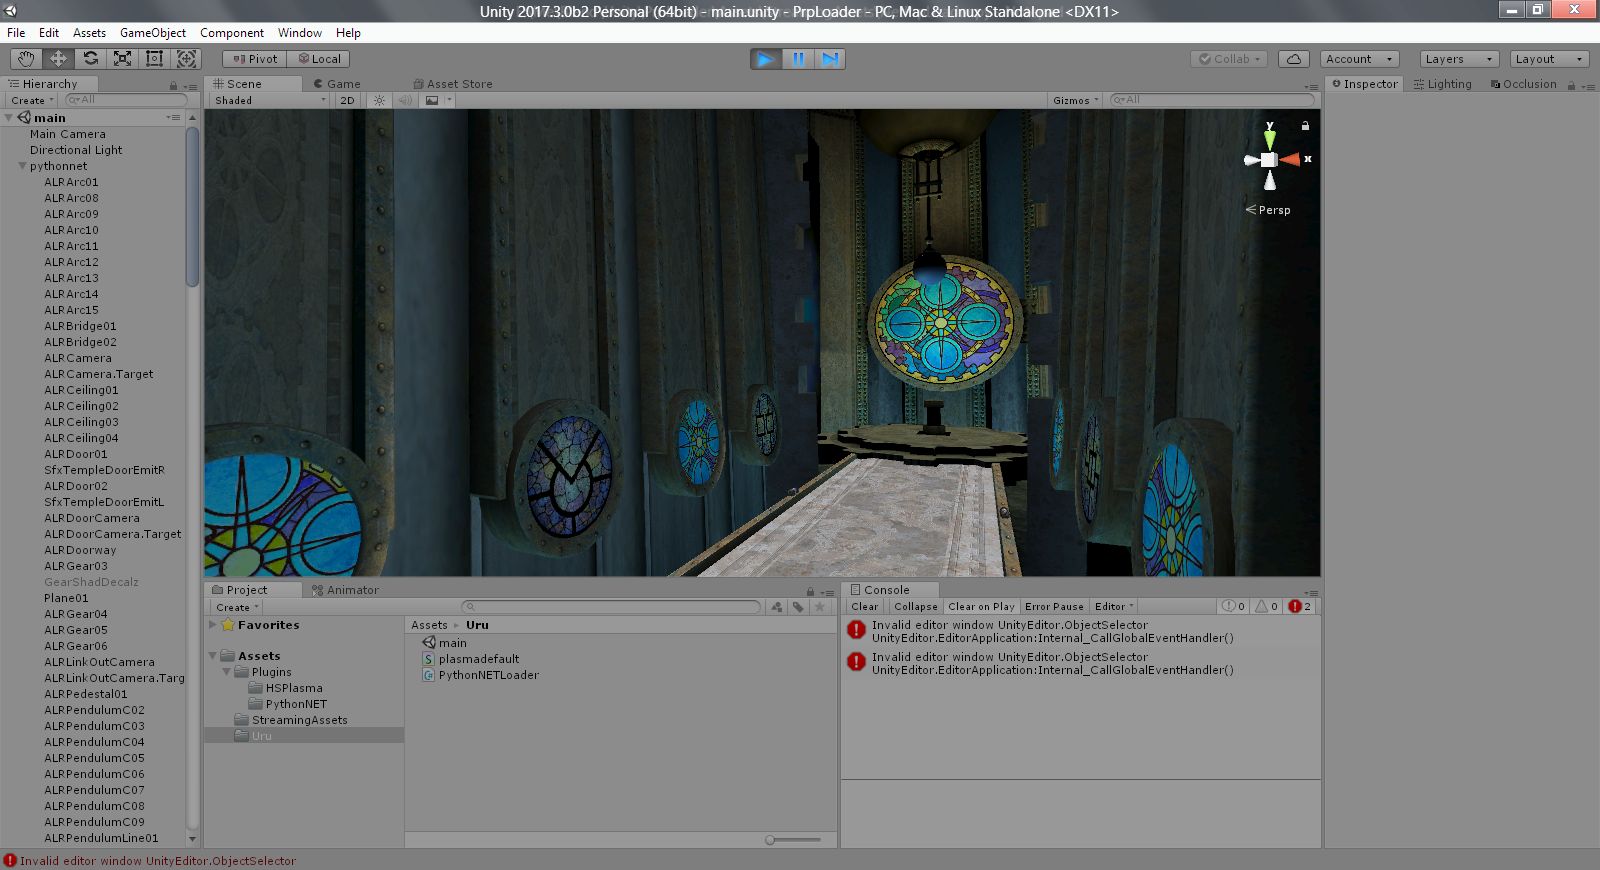Open the cloud Services button
Viewport: 1600px width, 870px height.
pyautogui.click(x=1293, y=59)
